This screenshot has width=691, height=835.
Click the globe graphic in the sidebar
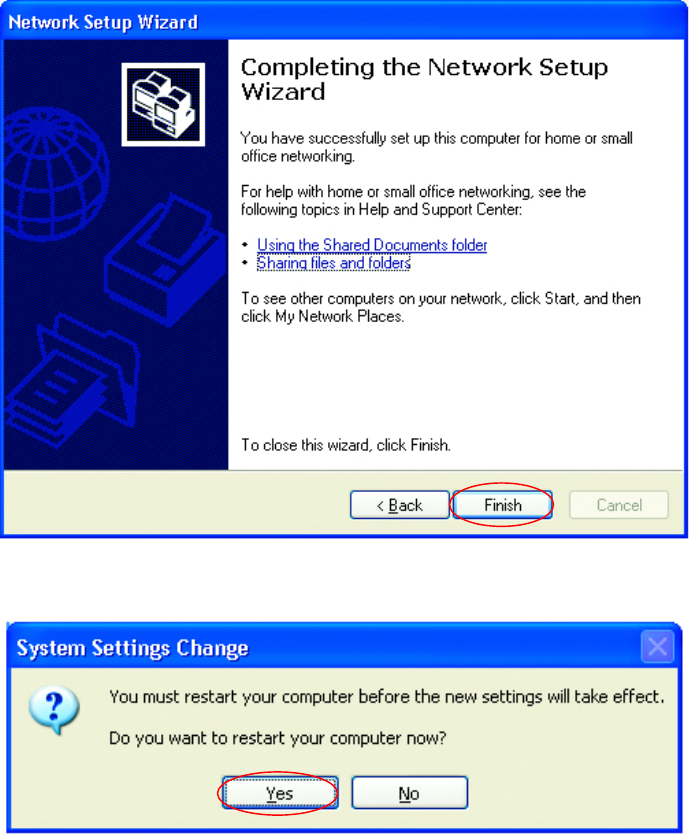[54, 171]
